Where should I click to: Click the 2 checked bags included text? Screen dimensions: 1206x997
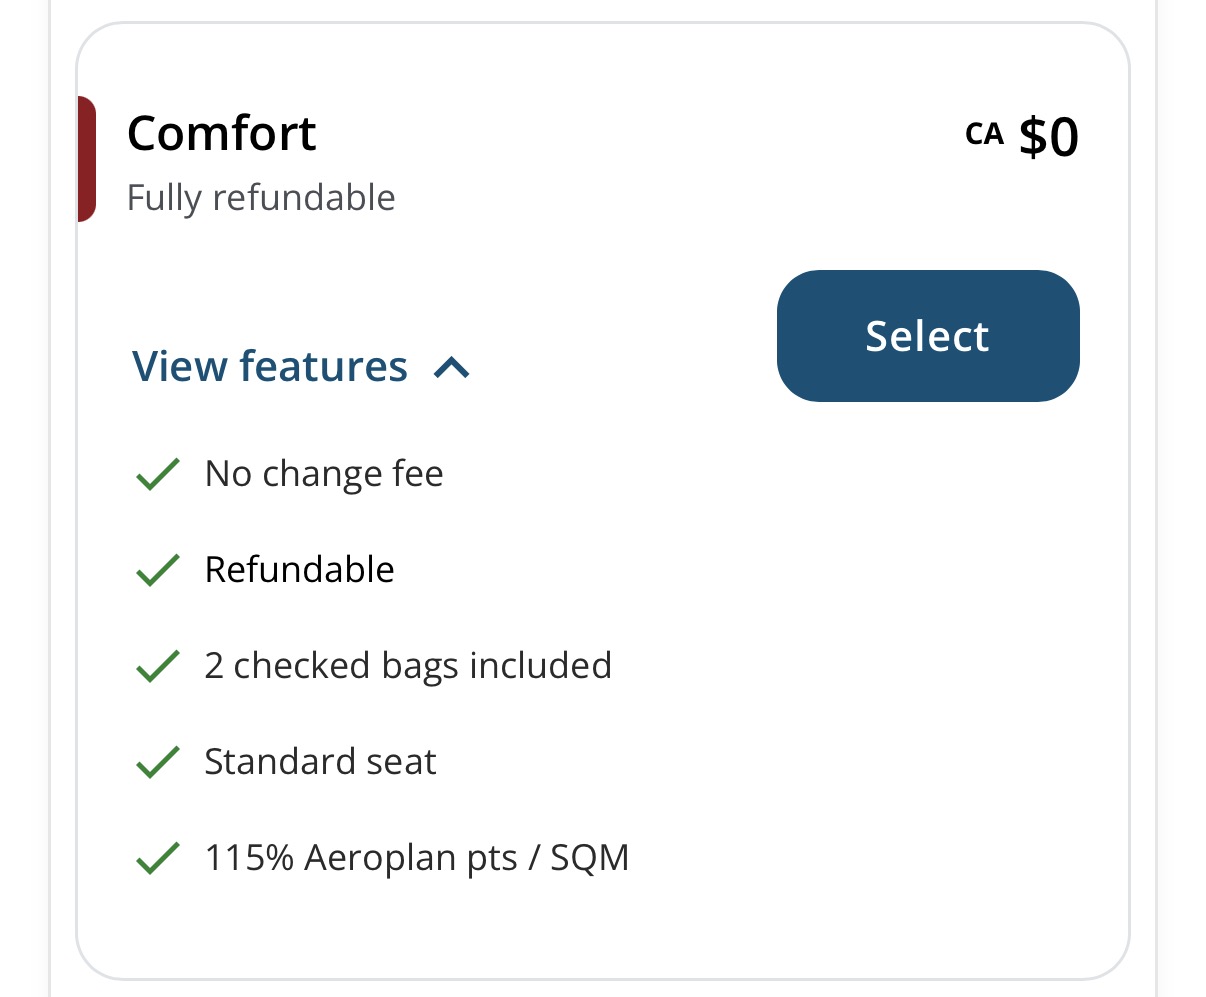click(x=408, y=666)
